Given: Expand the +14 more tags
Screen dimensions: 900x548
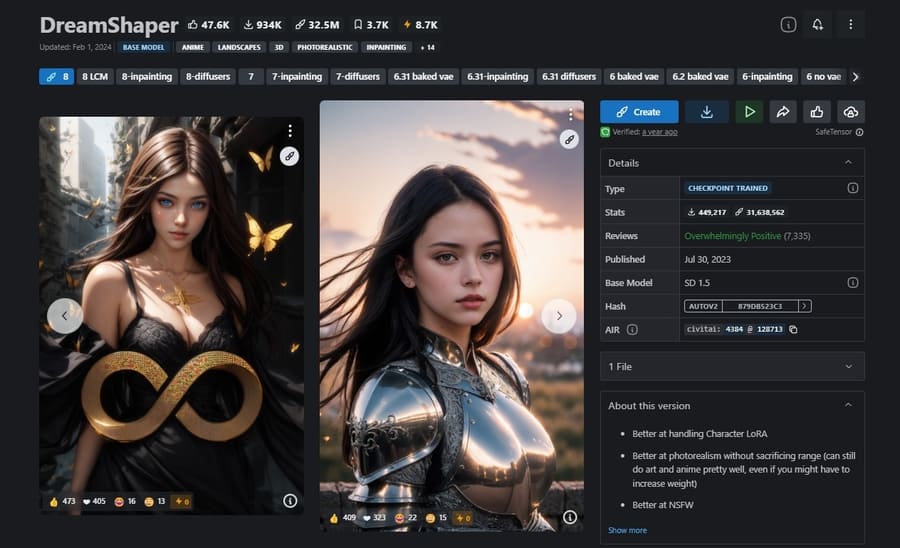Looking at the screenshot, I should coord(428,47).
